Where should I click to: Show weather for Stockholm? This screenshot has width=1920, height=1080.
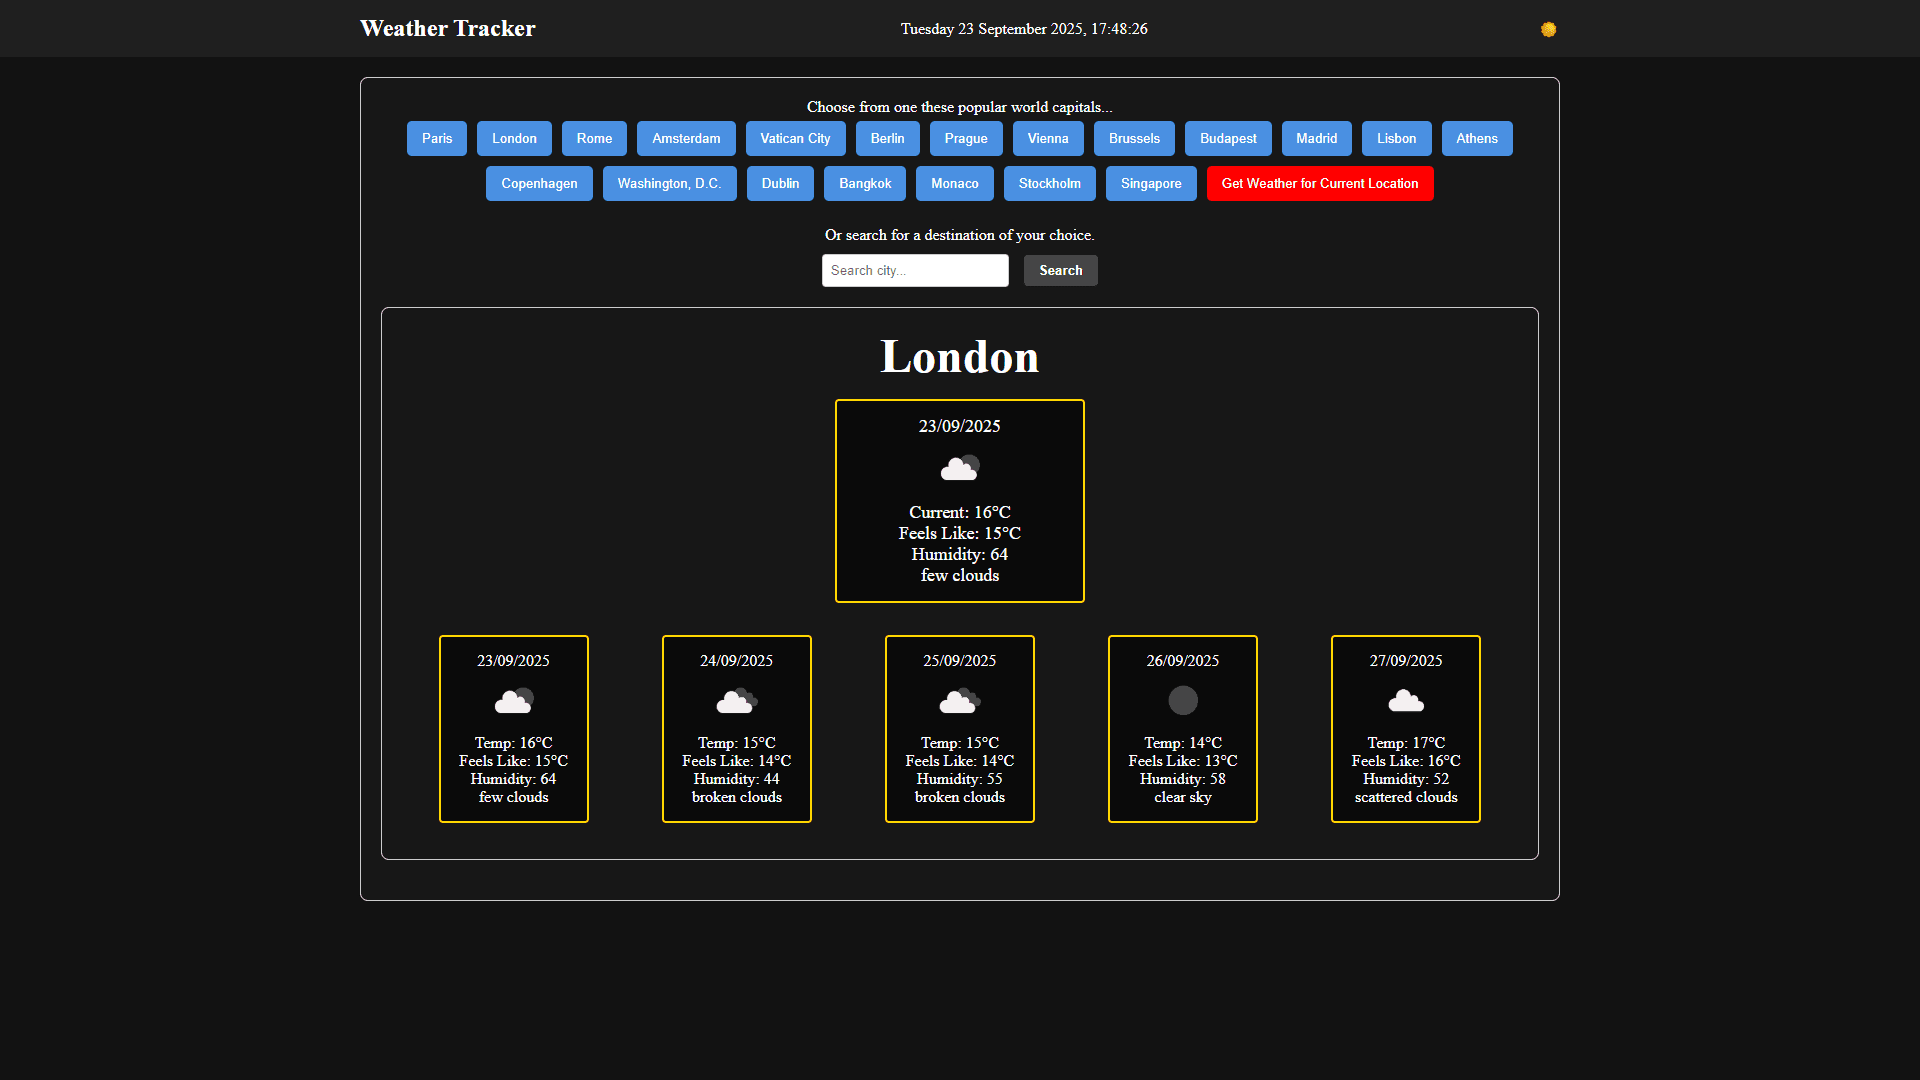[1049, 184]
